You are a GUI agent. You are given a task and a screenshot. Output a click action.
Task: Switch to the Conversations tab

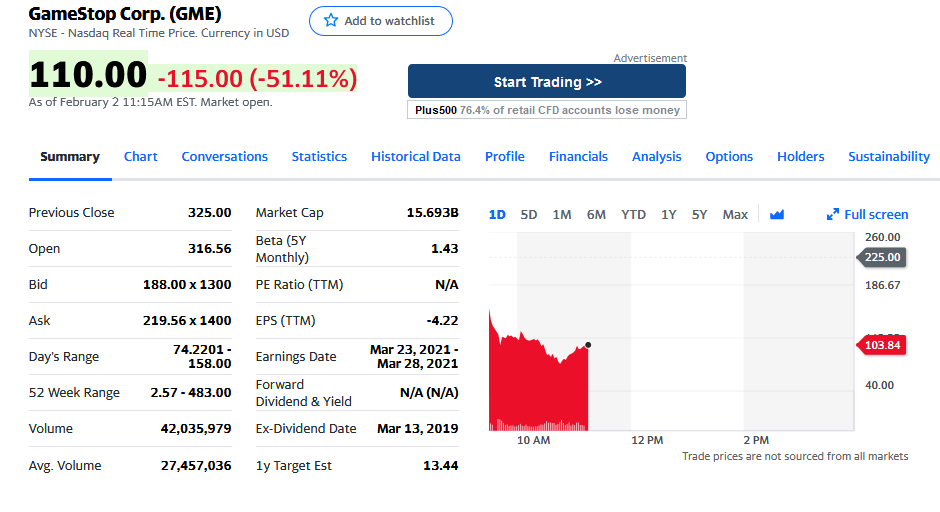[224, 156]
